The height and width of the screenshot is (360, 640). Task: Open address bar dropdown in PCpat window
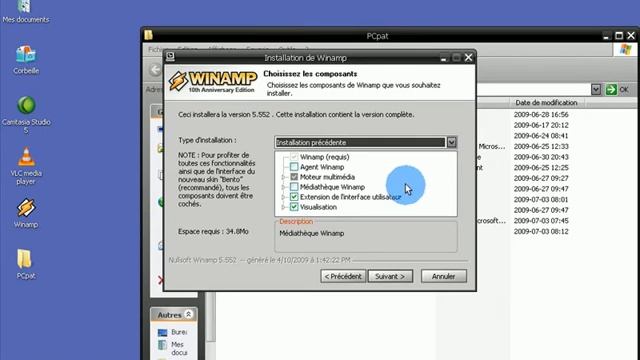(x=596, y=89)
